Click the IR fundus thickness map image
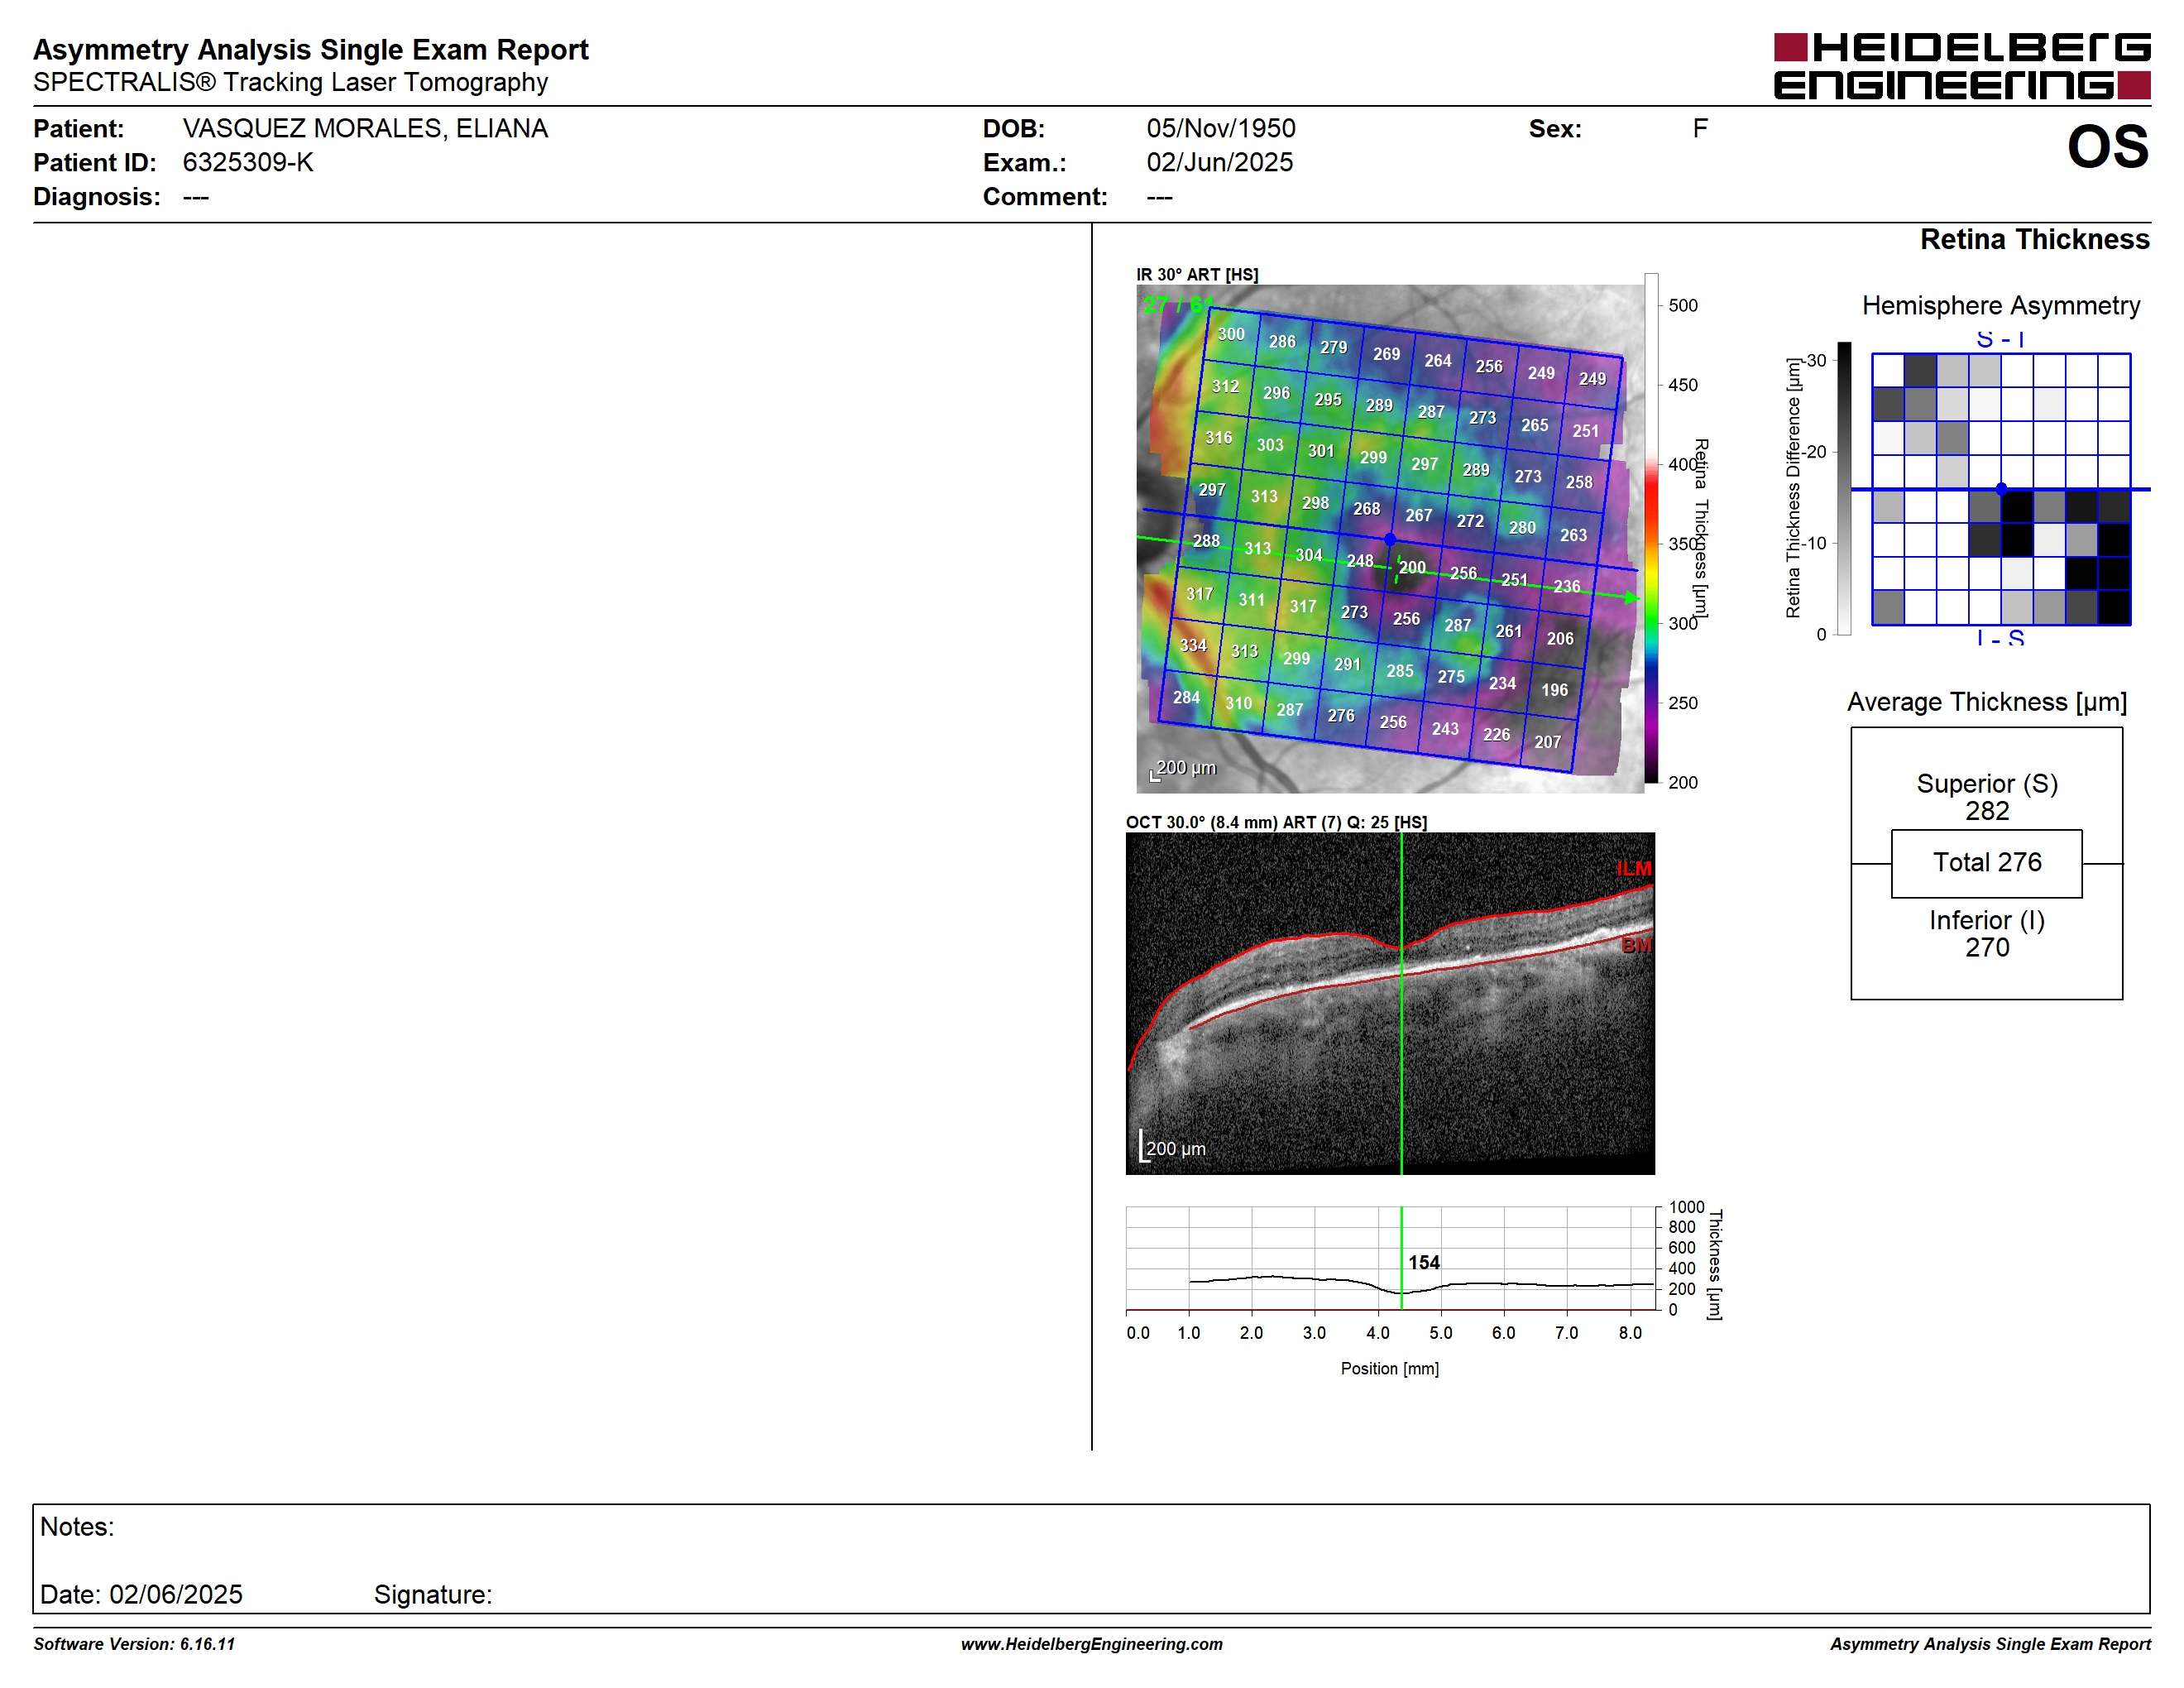This screenshot has height=1688, width=2184. coord(1390,539)
